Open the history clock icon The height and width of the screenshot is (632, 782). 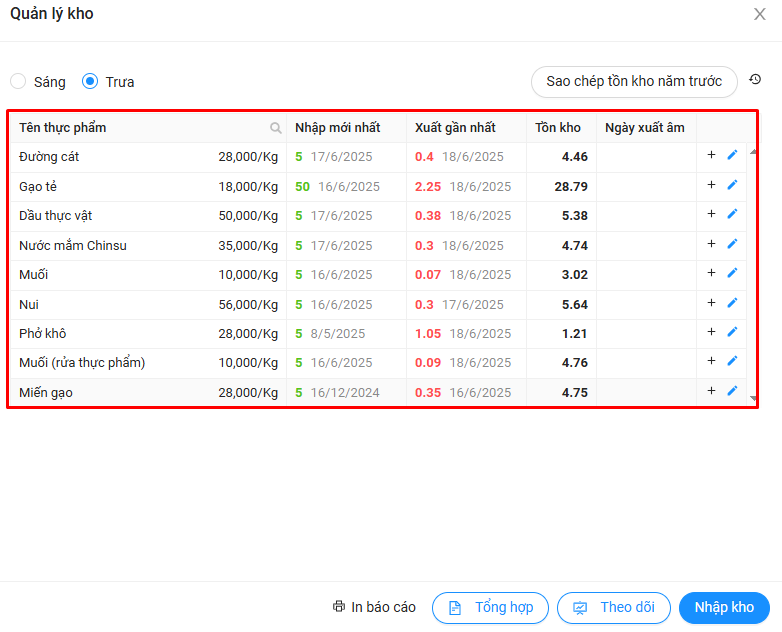tap(755, 80)
